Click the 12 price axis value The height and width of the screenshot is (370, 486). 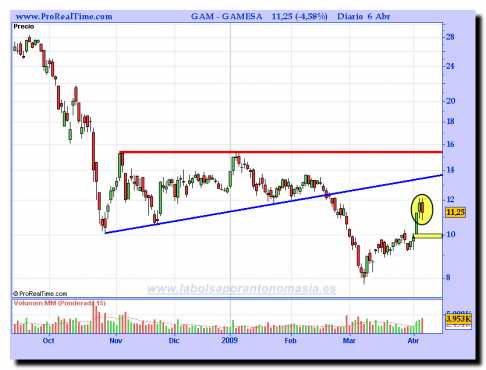[x=450, y=199]
